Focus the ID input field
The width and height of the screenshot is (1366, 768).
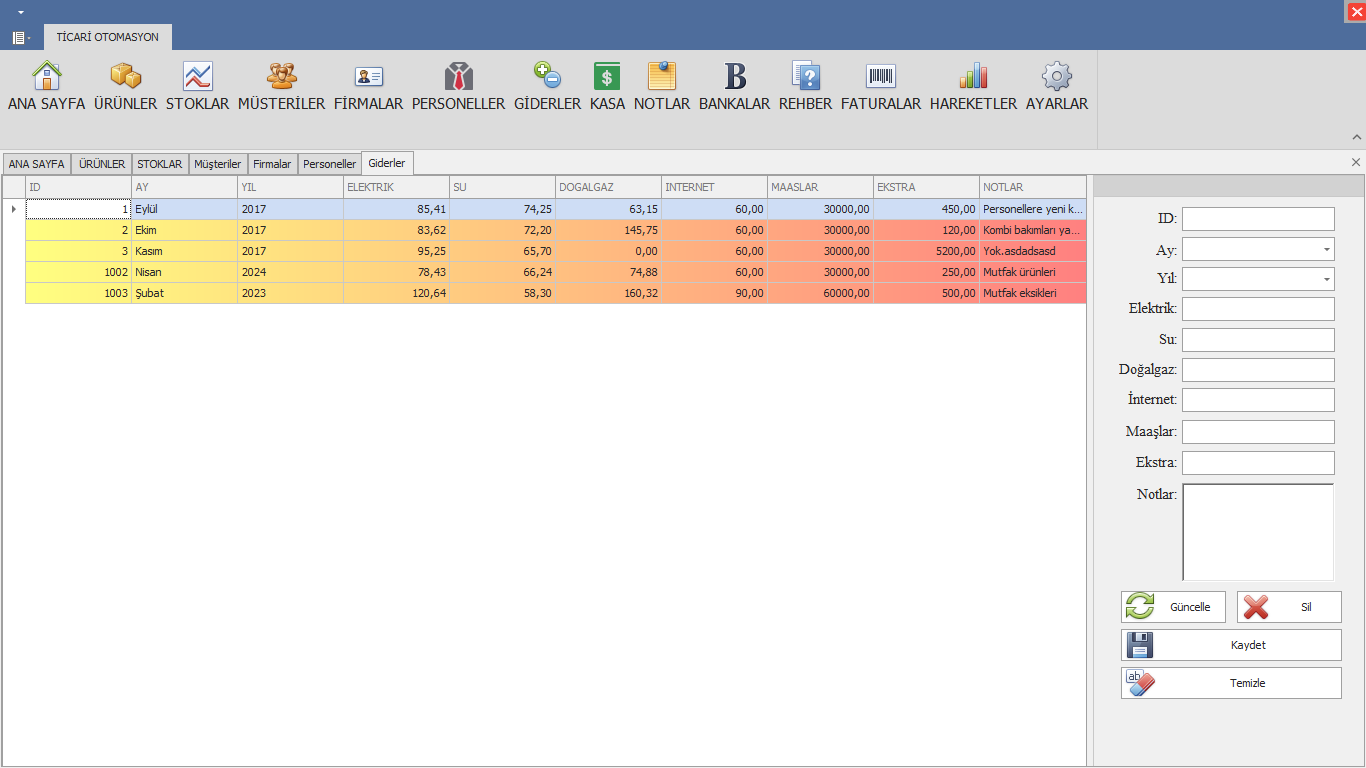click(1258, 219)
